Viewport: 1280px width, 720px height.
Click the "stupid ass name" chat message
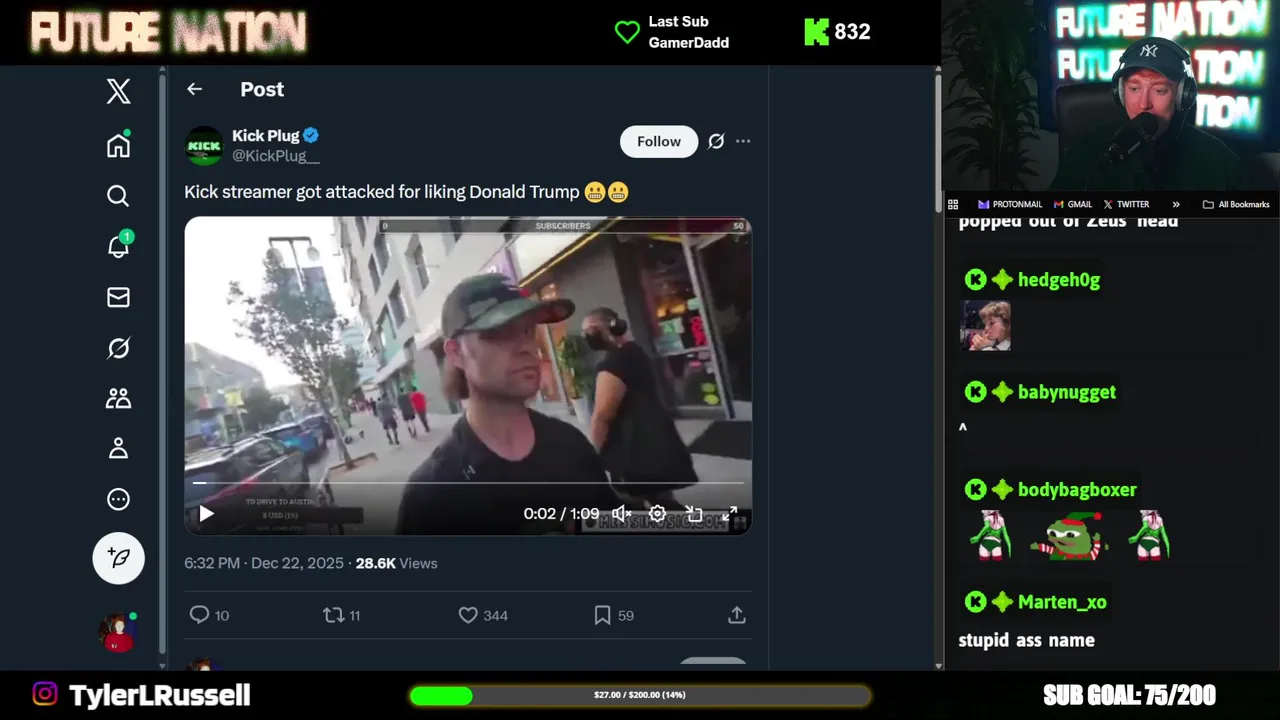point(1026,640)
